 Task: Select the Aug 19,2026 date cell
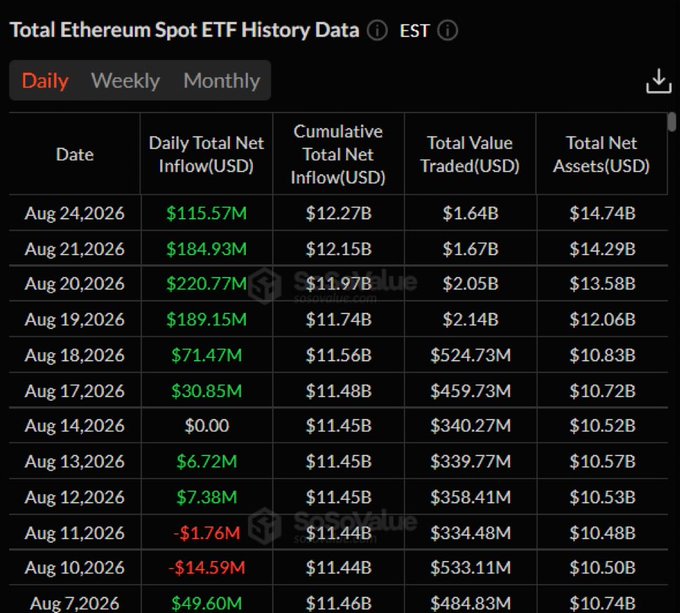tap(75, 320)
